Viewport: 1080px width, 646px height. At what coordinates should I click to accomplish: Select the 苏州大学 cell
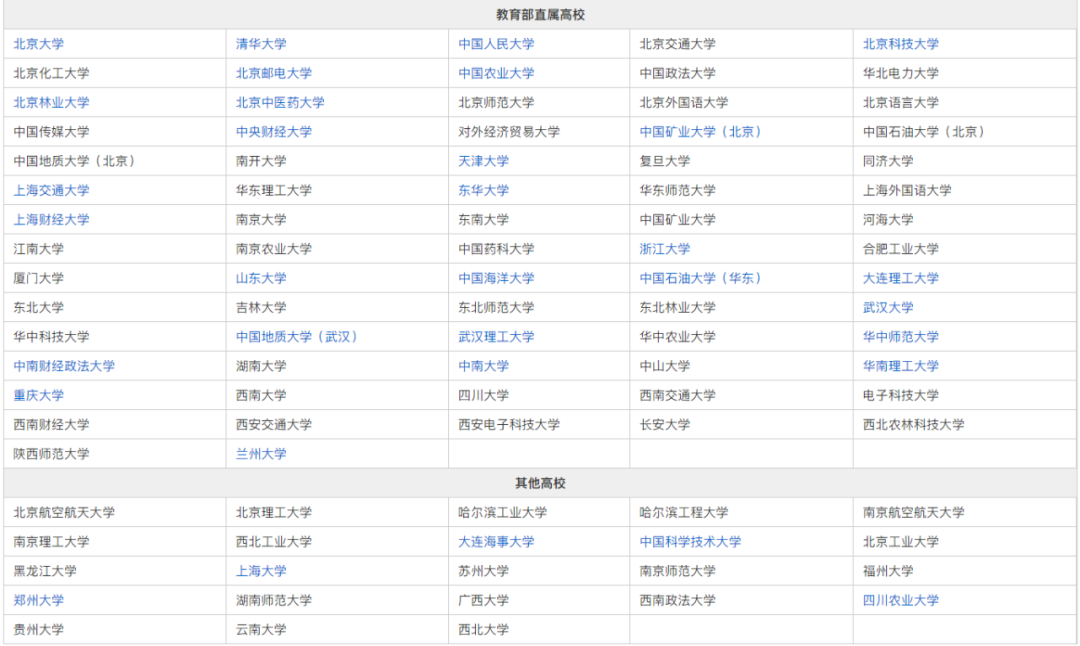(539, 571)
